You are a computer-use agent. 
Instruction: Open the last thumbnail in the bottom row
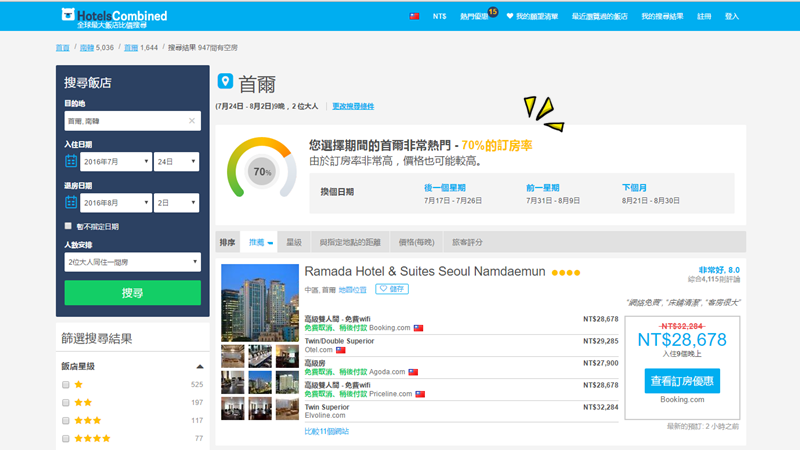287,409
